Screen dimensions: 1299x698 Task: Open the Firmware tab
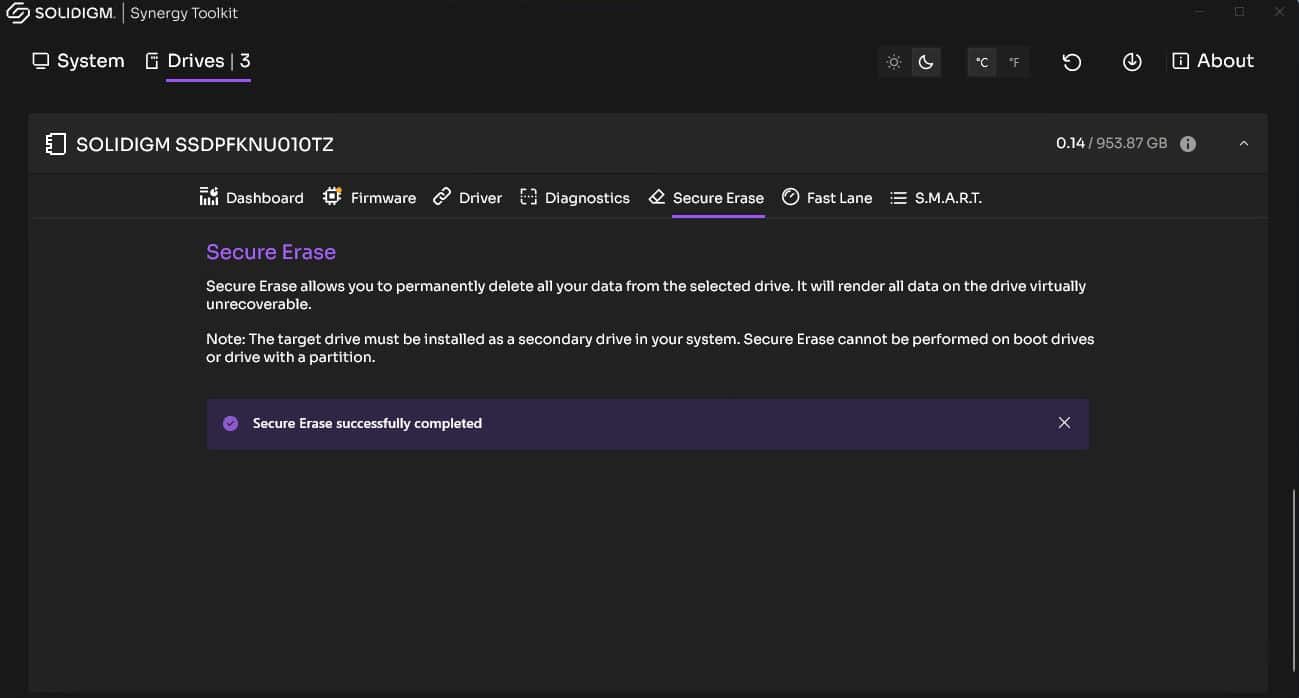tap(369, 197)
